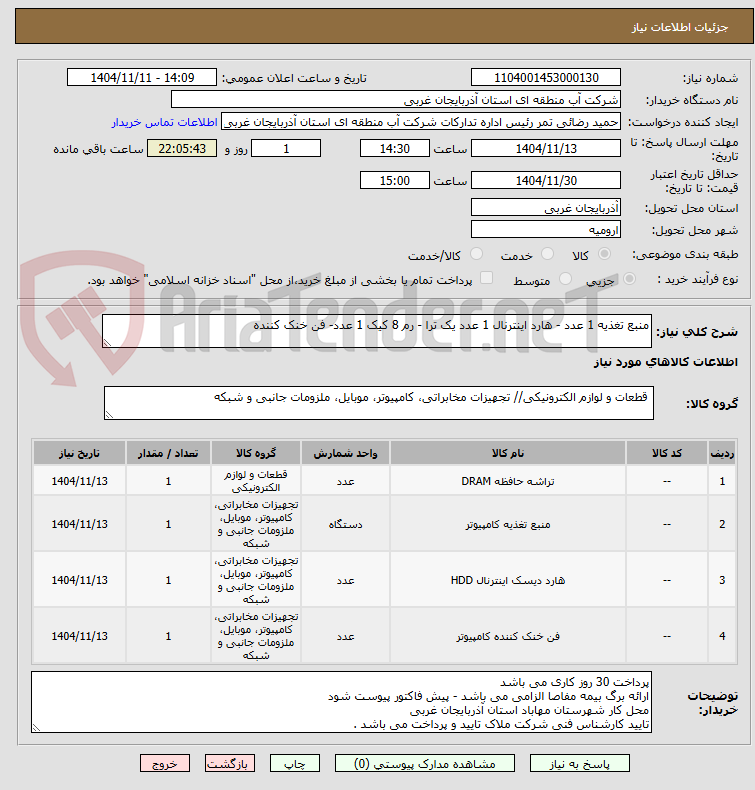755x790 pixels.
Task: Select the 'جزیی' purchase type radio
Action: (x=629, y=279)
